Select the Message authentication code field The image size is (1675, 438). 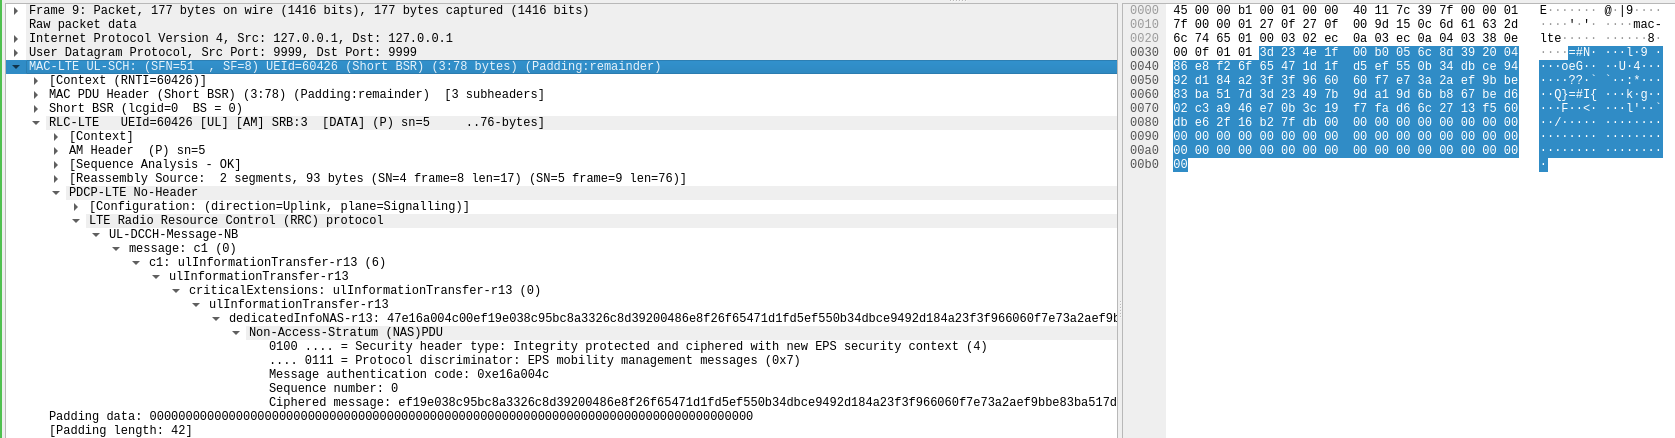pyautogui.click(x=408, y=374)
